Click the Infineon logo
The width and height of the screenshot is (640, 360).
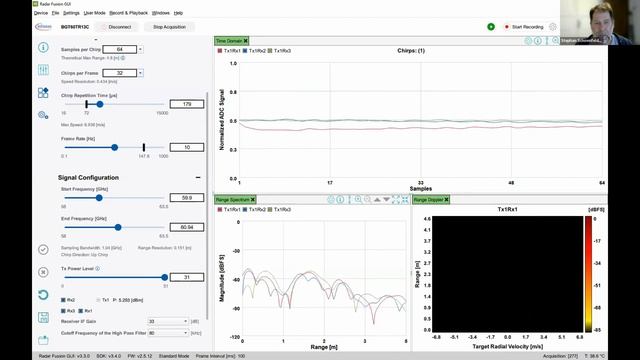coord(43,27)
